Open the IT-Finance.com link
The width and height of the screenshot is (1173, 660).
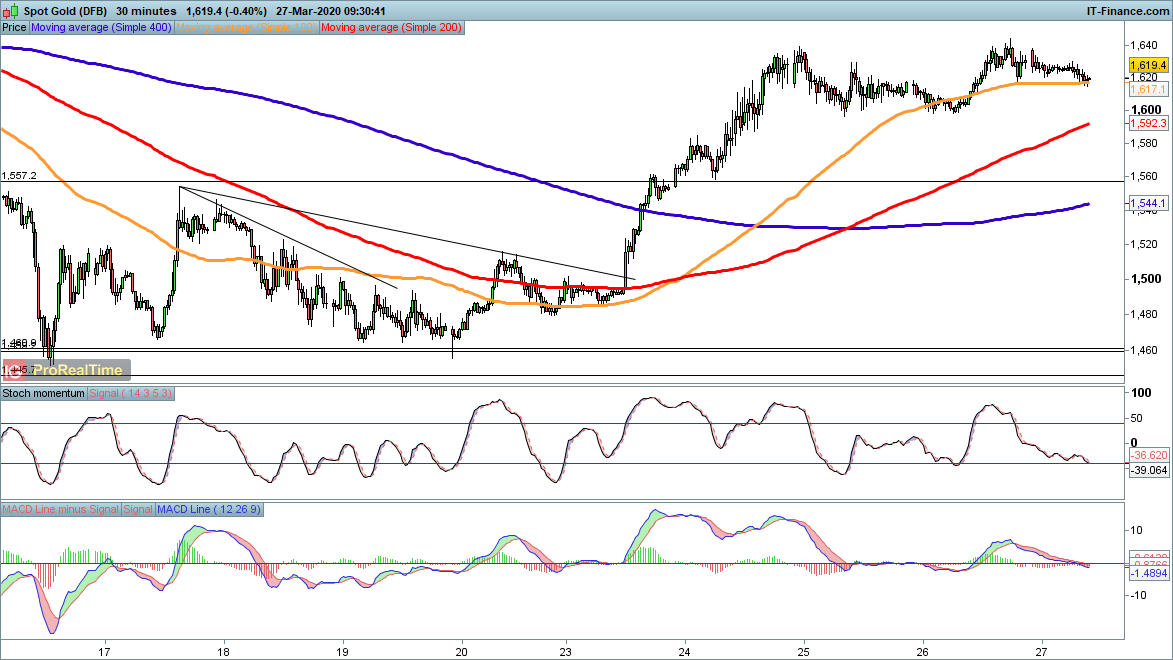(x=1127, y=11)
